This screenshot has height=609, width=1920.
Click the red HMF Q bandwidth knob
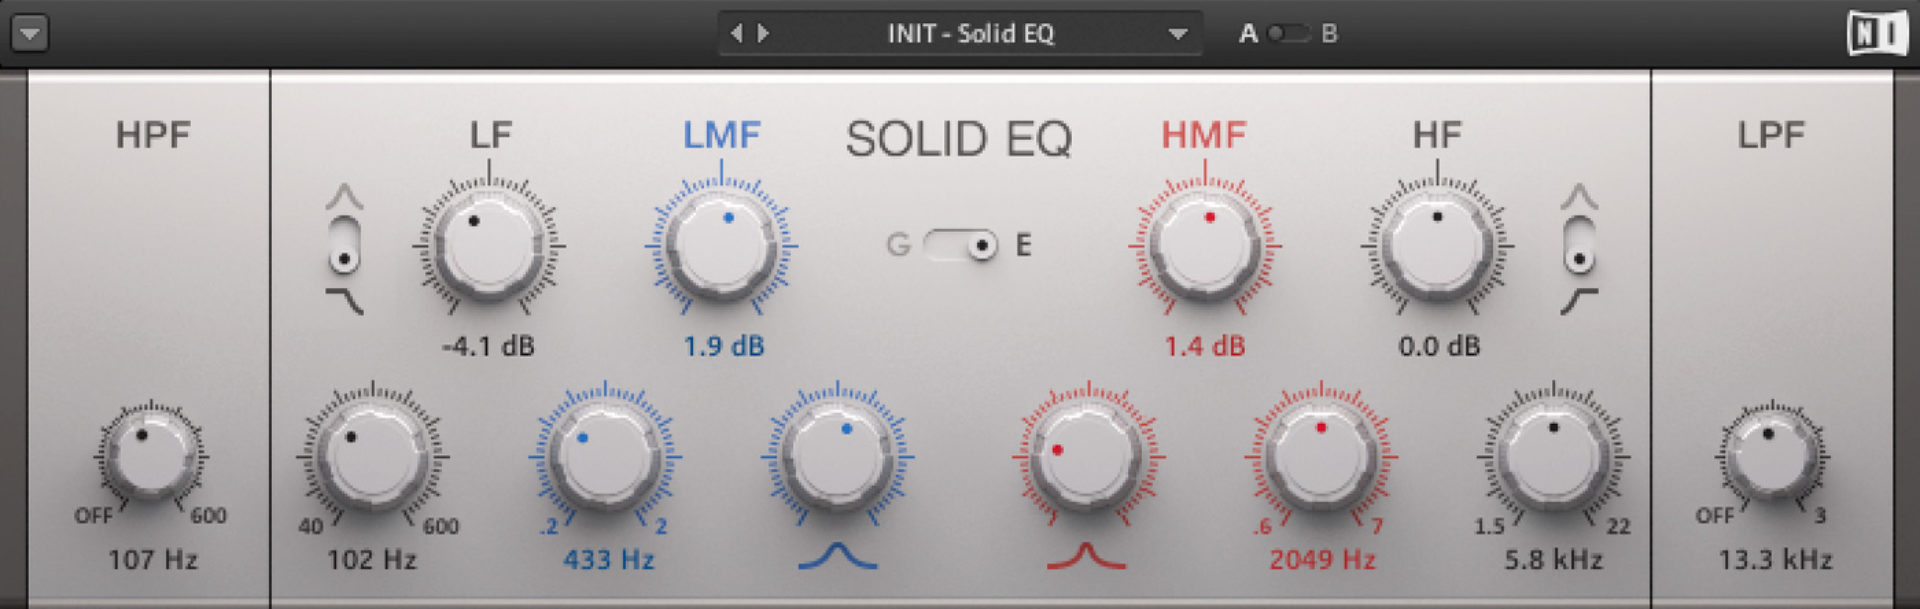click(x=1088, y=456)
